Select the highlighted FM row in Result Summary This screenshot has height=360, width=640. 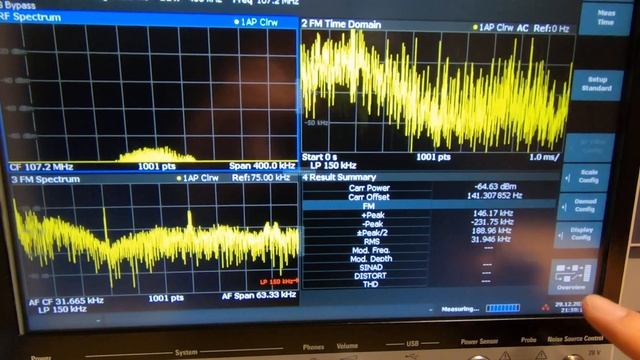point(430,206)
